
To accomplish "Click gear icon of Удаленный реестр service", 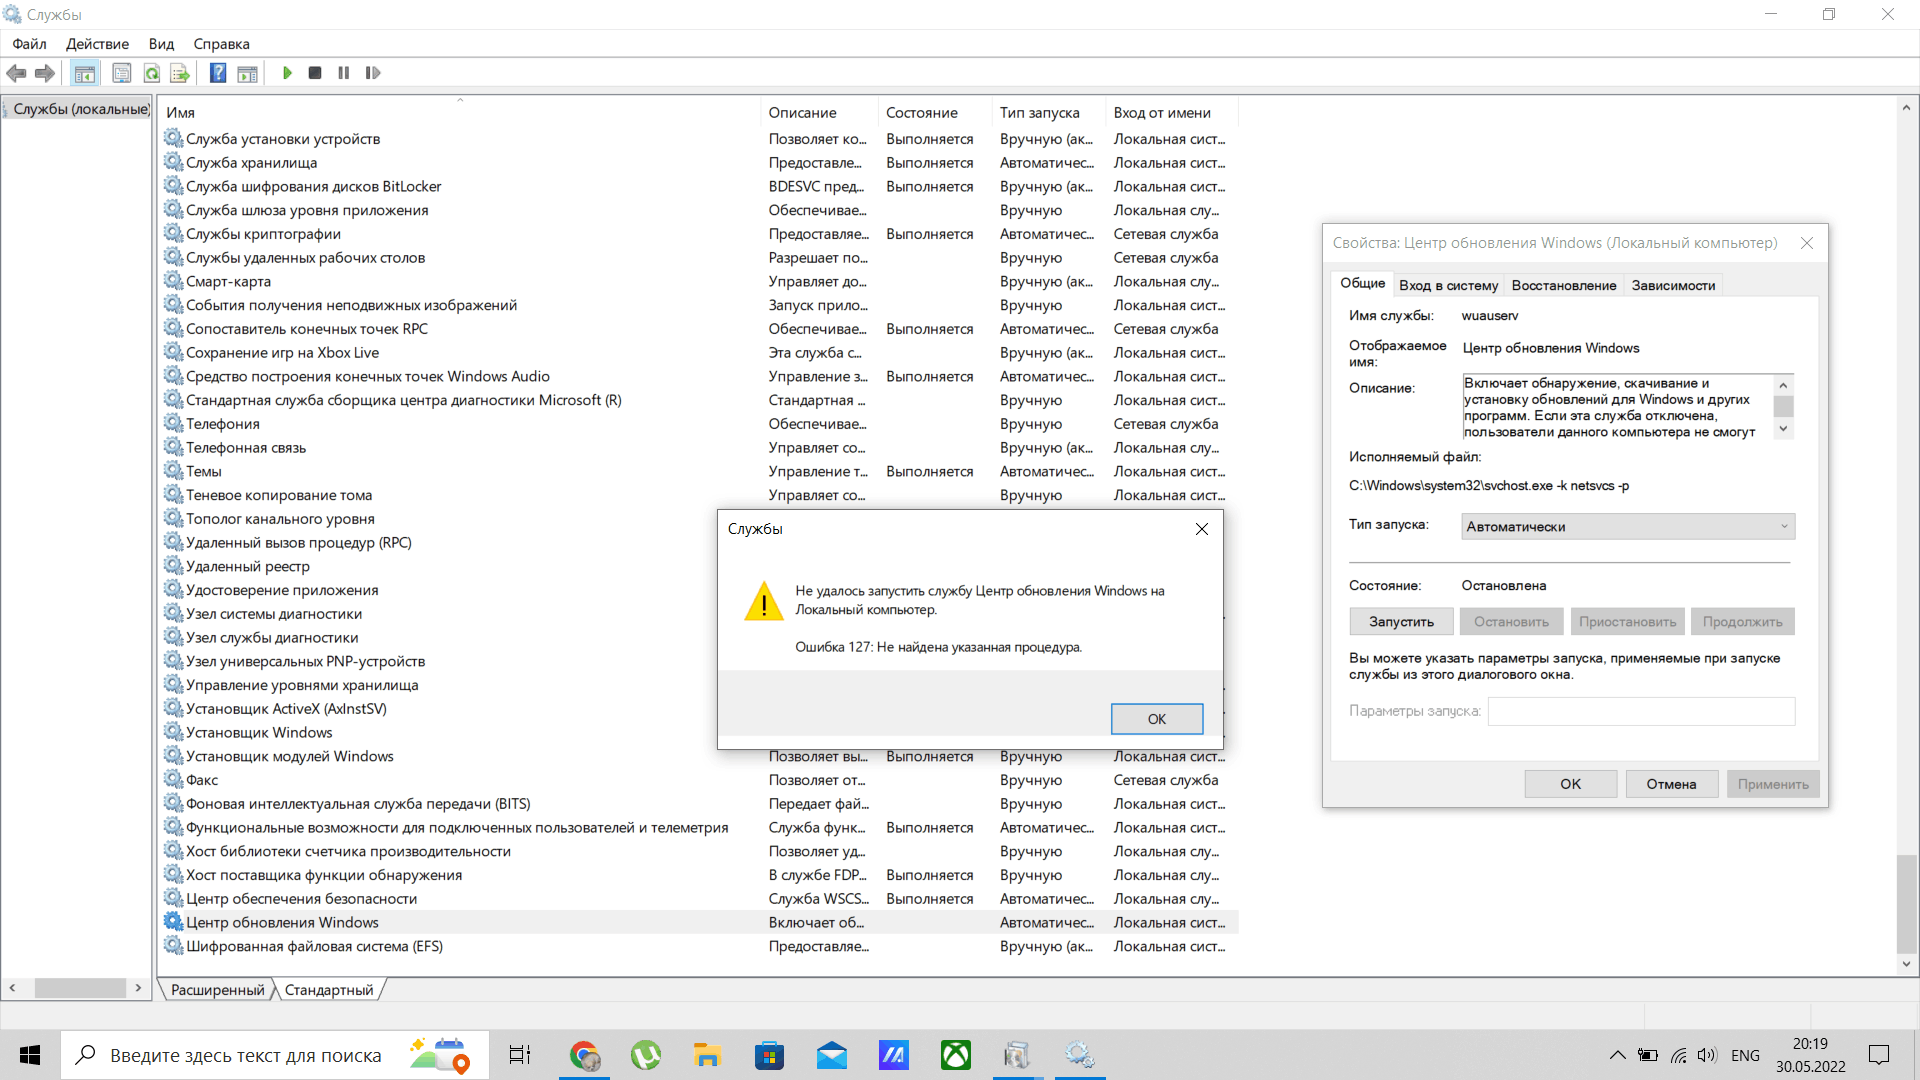I will [x=173, y=566].
